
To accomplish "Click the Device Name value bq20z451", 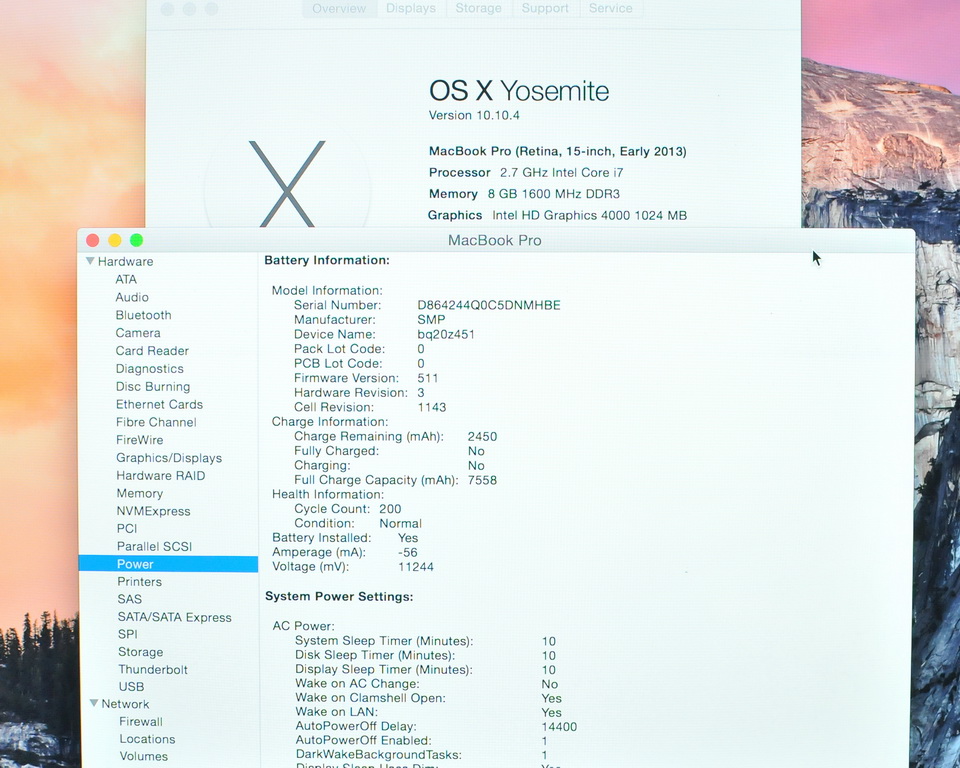I will click(446, 334).
